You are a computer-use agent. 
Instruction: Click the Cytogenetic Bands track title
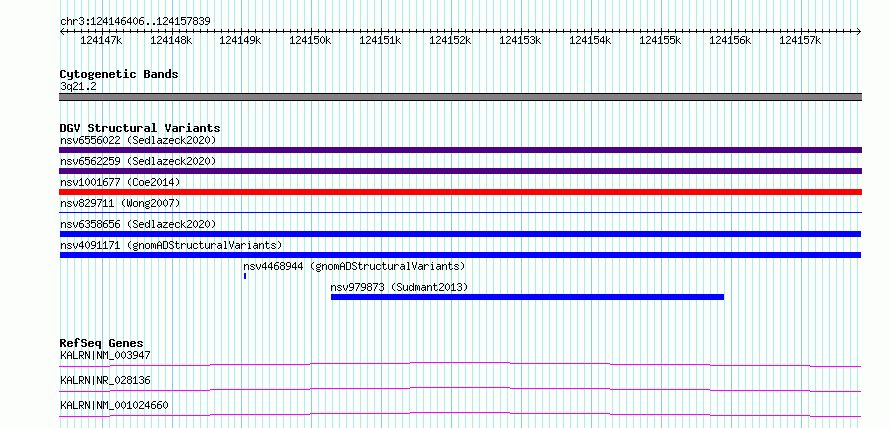(119, 74)
